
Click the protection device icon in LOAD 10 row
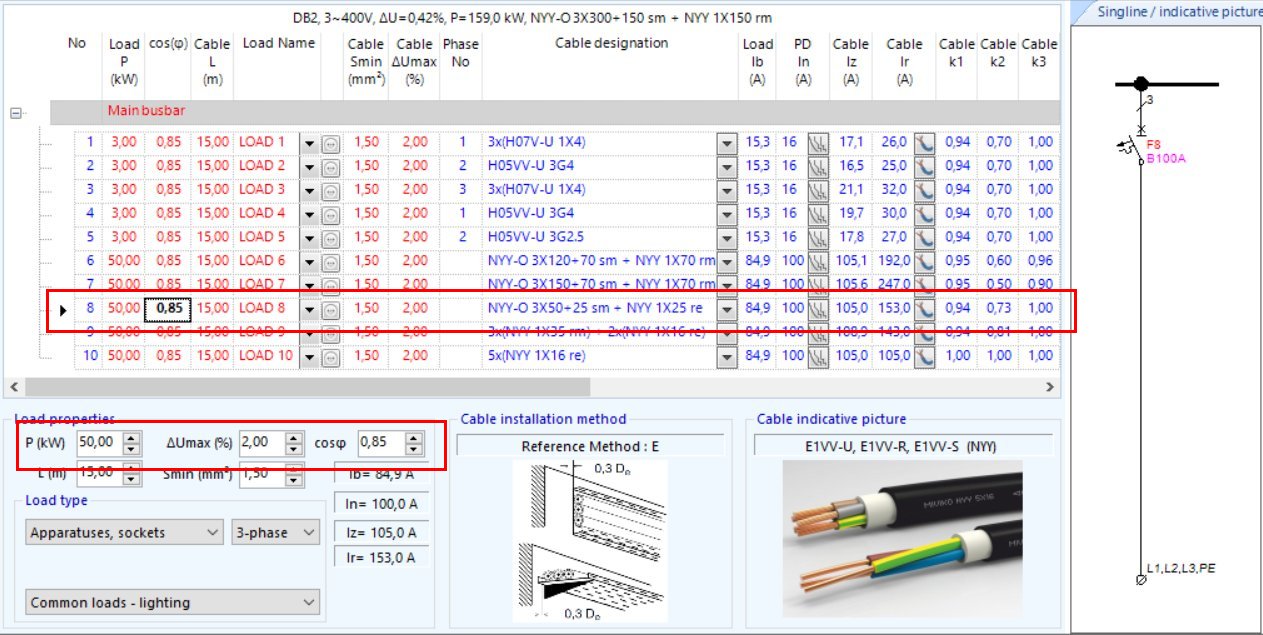tap(818, 356)
